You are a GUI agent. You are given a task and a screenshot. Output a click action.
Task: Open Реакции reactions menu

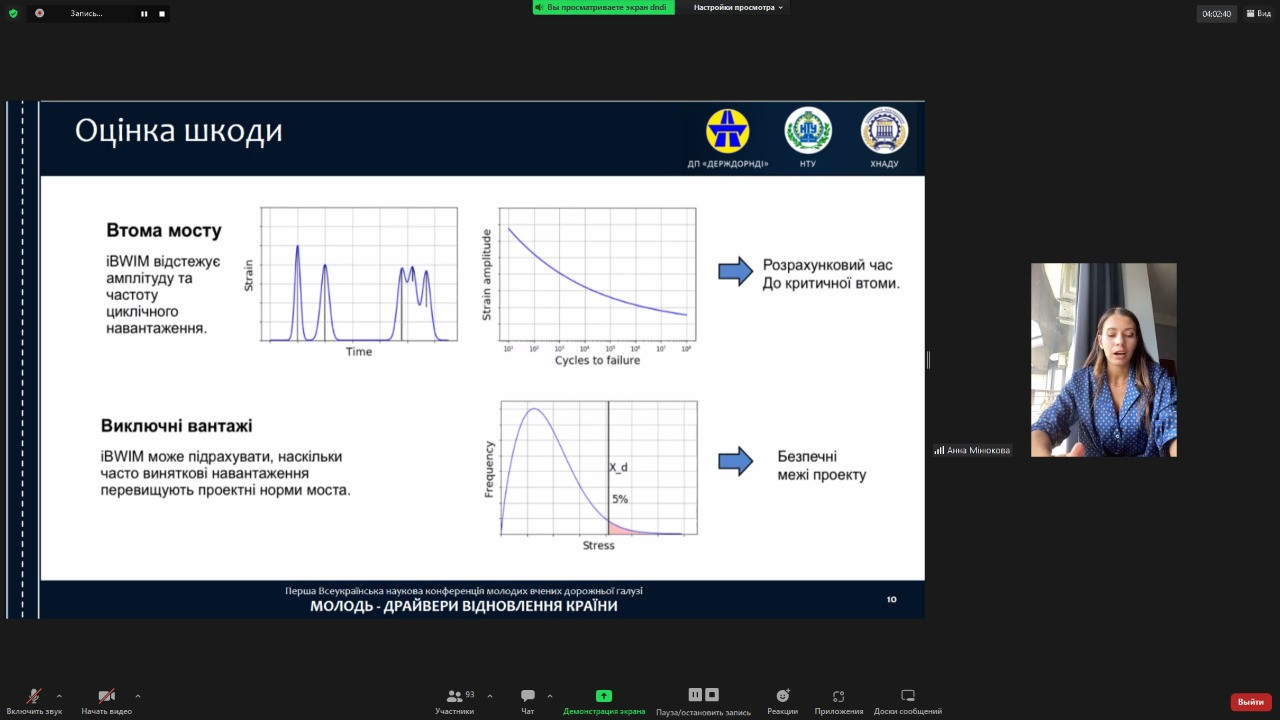(x=783, y=697)
